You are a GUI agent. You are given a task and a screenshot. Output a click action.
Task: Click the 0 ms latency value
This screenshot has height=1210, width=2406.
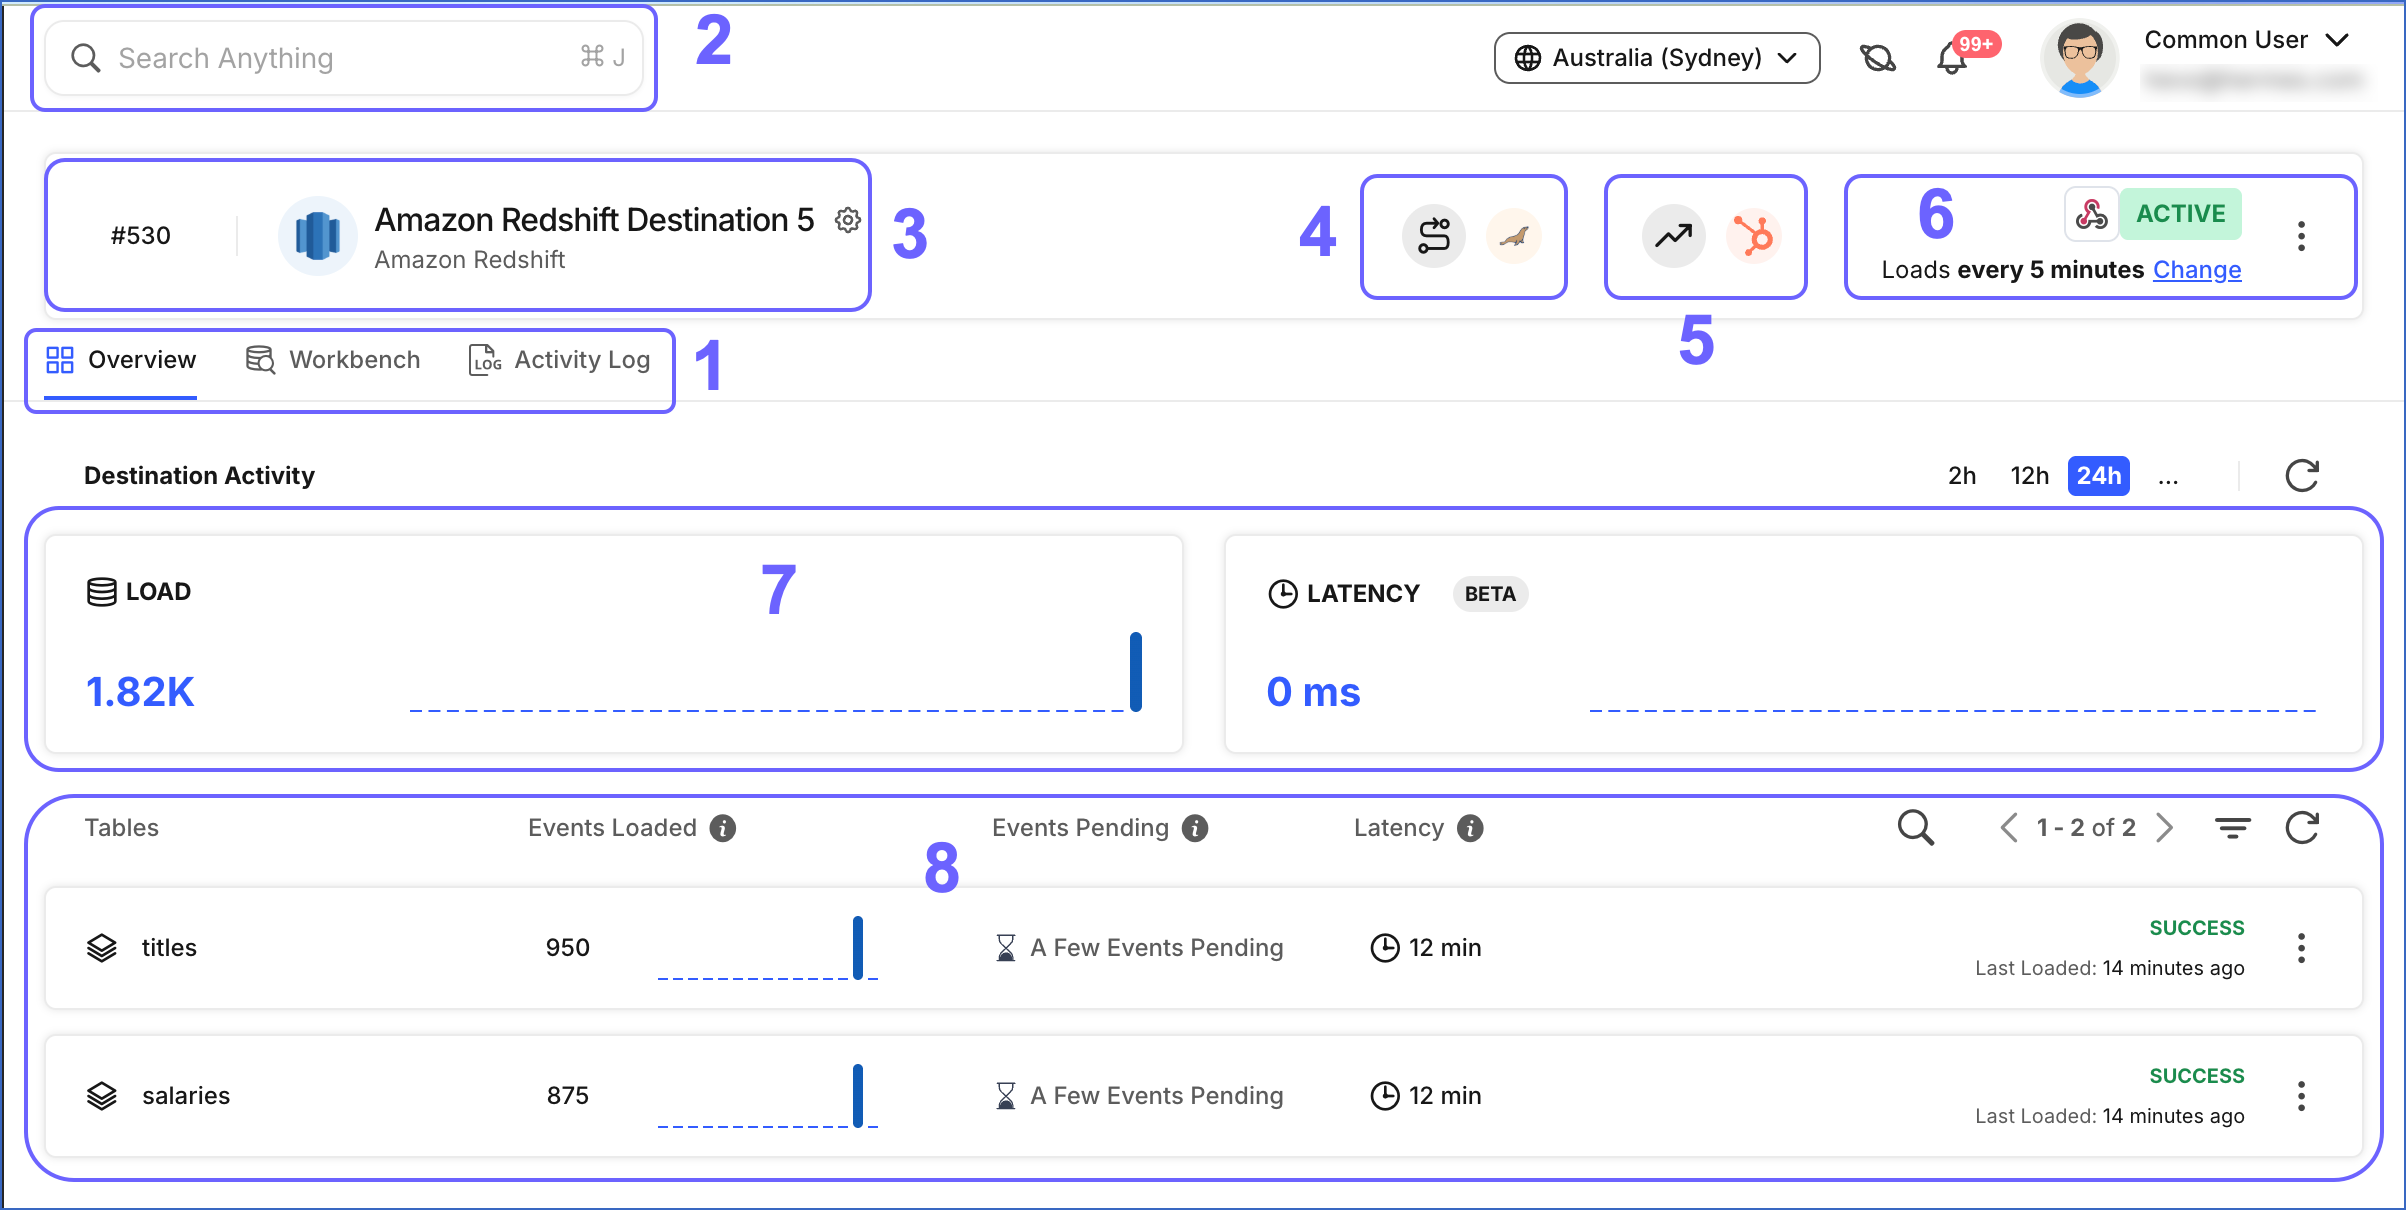(x=1313, y=692)
